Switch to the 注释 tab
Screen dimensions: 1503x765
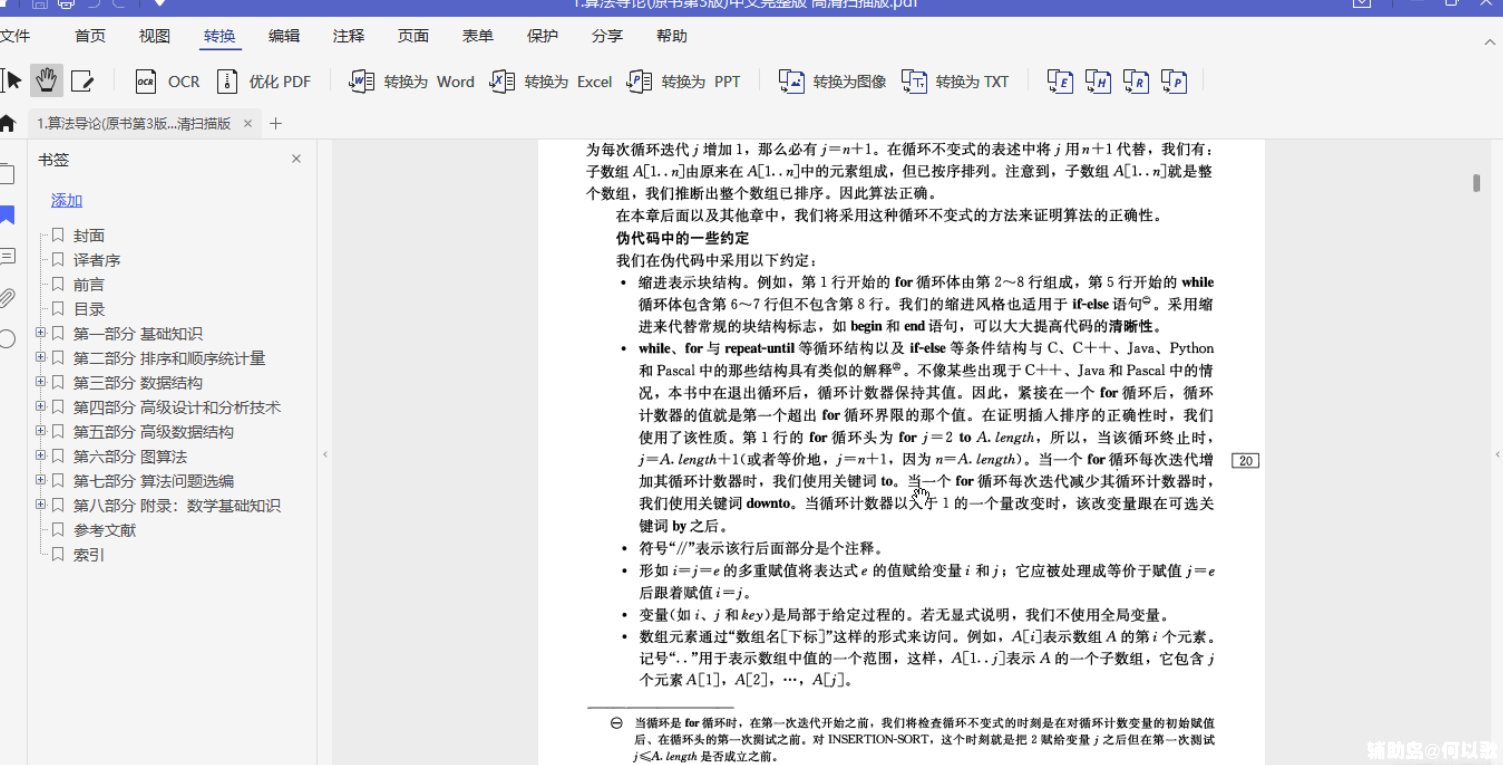coord(349,36)
